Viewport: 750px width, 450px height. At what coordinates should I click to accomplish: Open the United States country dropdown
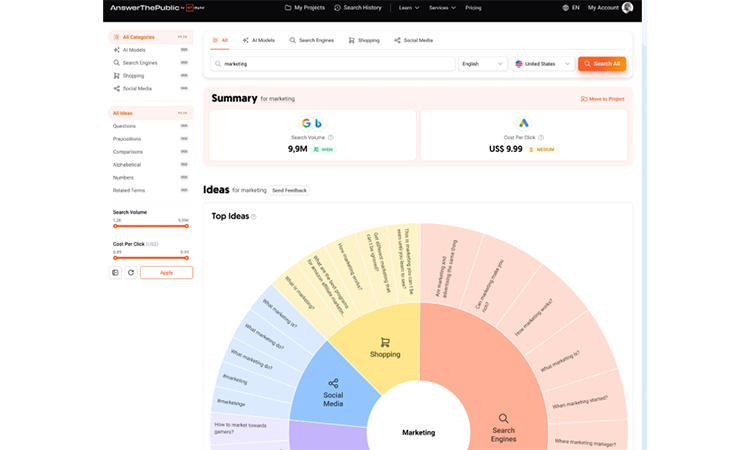(542, 63)
